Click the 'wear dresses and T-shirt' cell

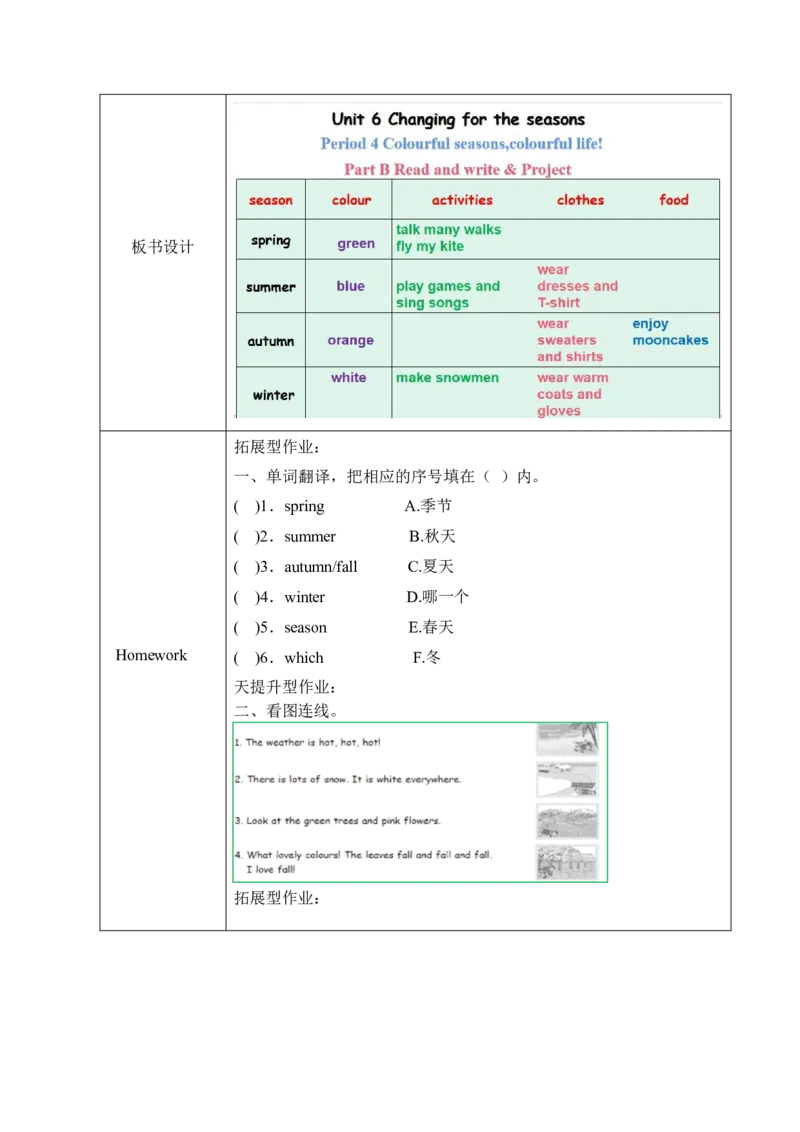[577, 286]
